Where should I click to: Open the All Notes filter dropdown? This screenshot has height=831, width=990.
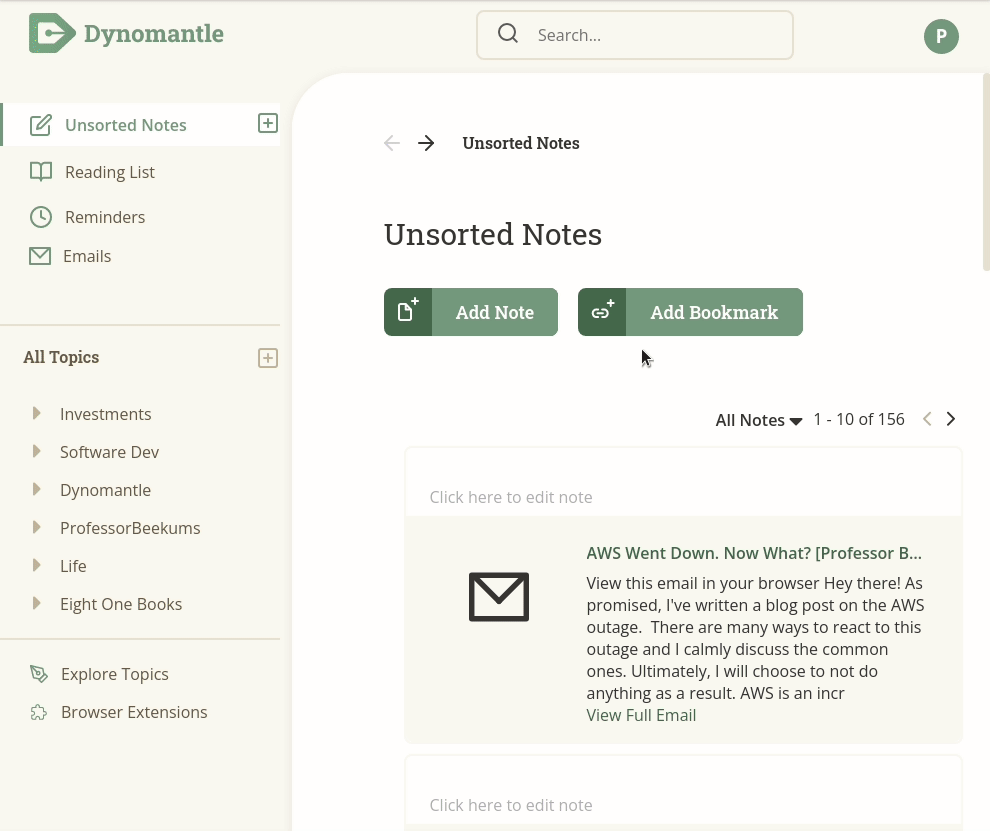coord(758,420)
